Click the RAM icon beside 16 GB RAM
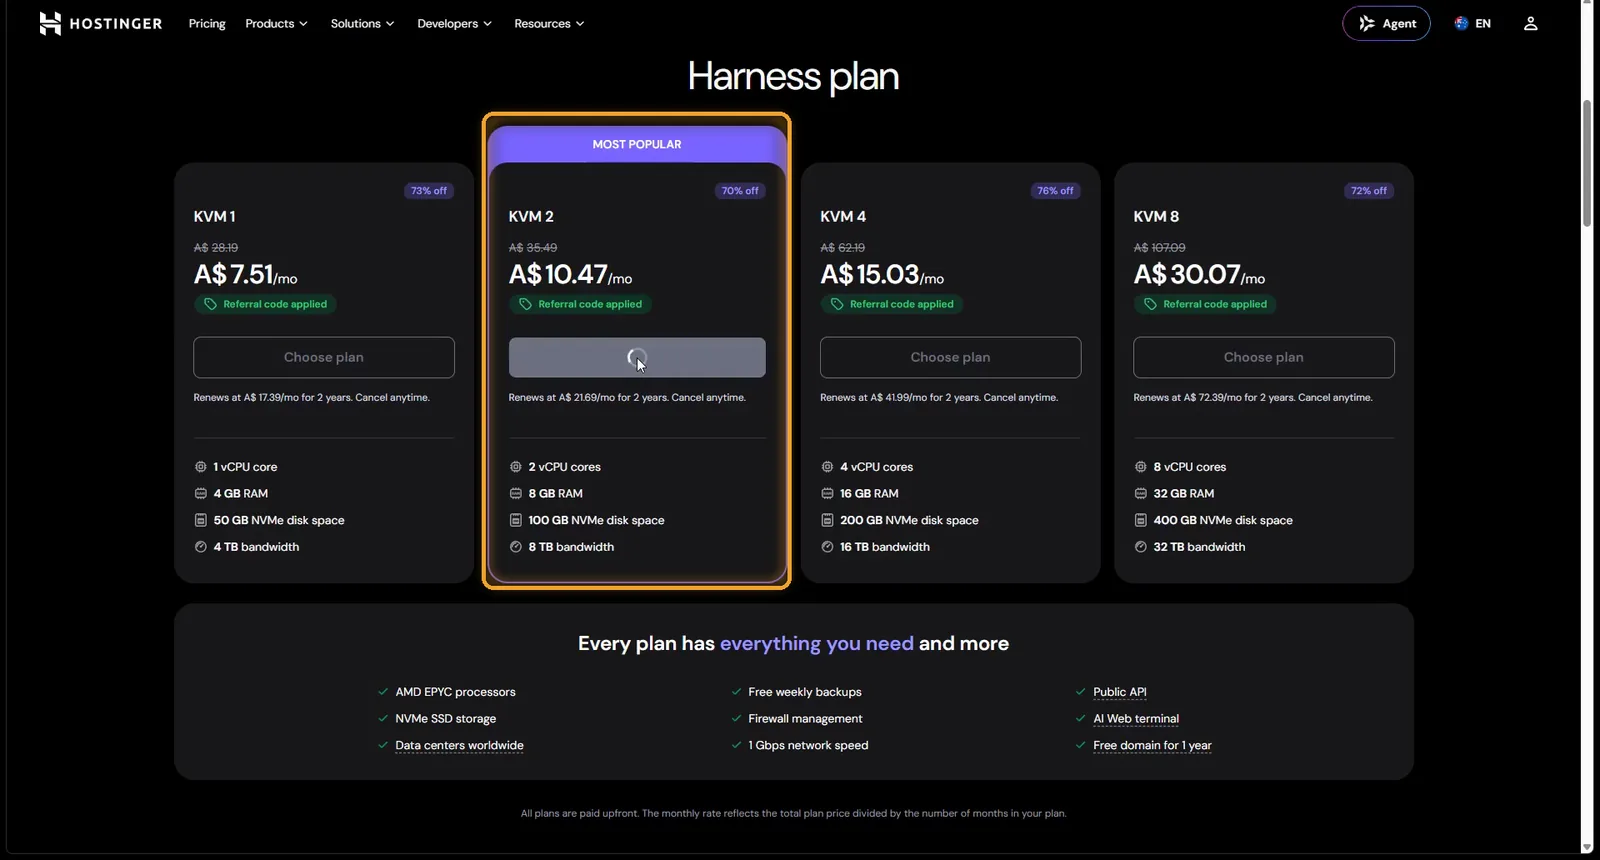Screen dimensions: 1600x860 (827, 494)
